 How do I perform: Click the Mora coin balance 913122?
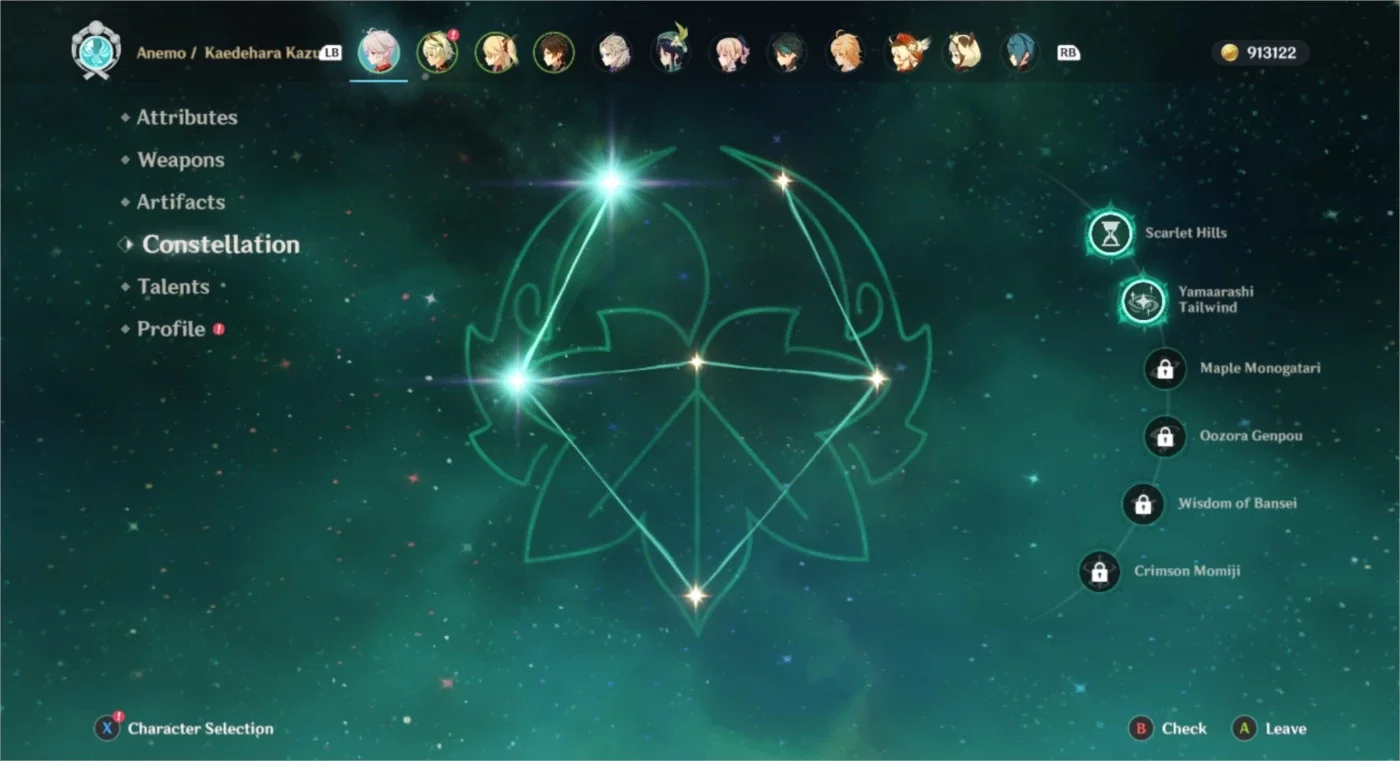(x=1260, y=53)
